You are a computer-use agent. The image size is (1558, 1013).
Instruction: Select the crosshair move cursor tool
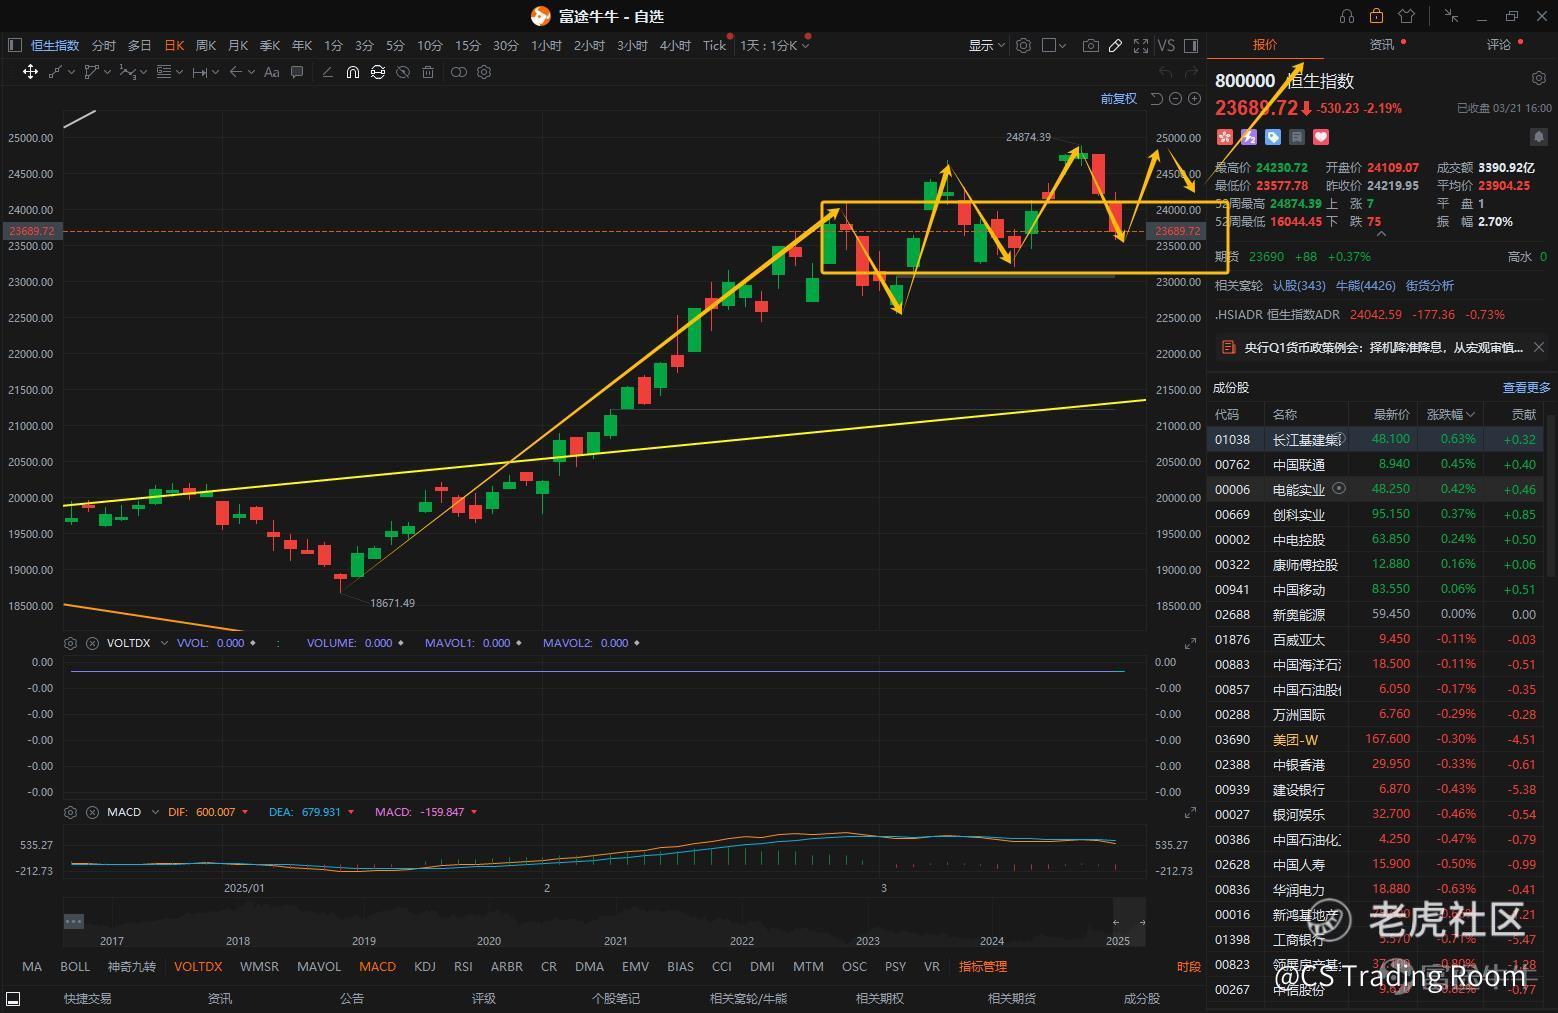coord(30,72)
